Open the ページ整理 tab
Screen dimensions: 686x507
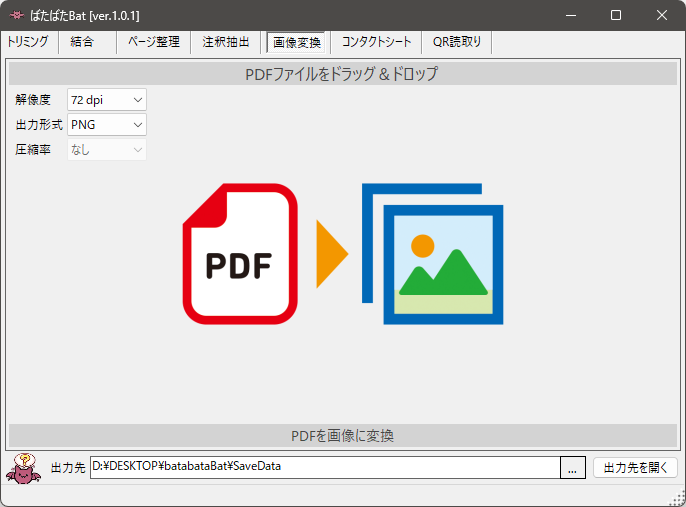click(x=154, y=42)
